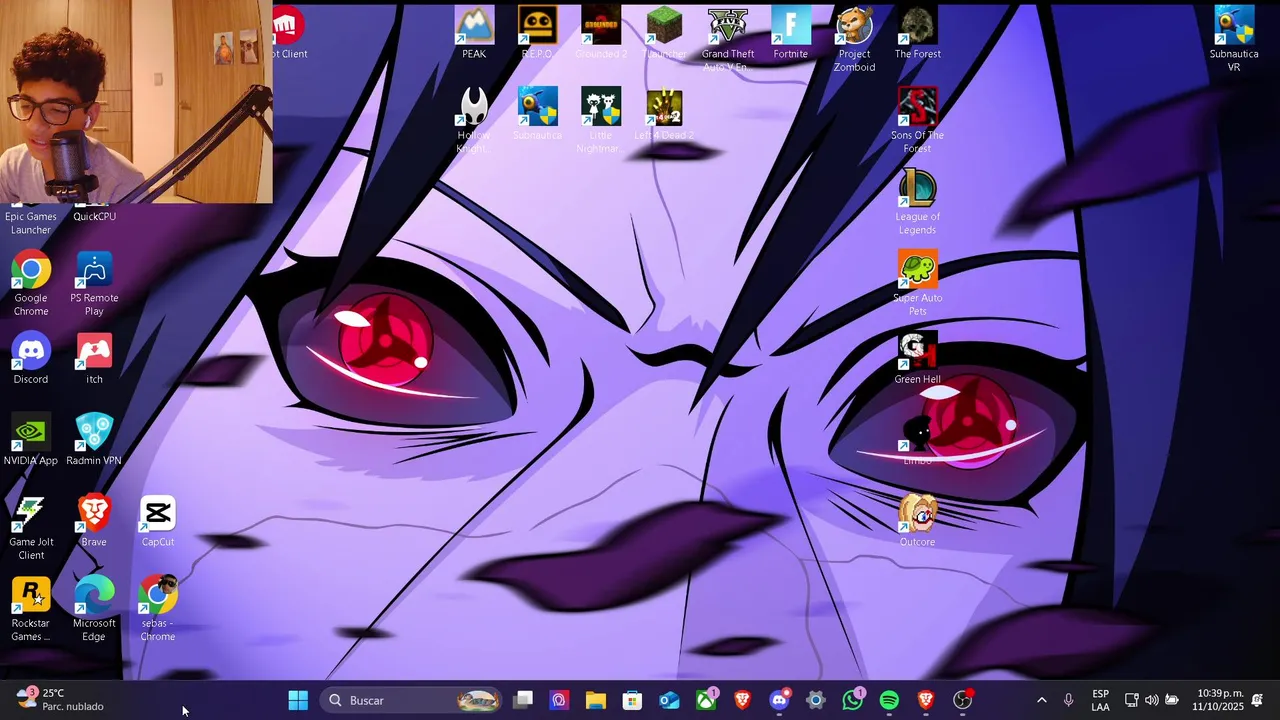Open the NVIDIA App shortcut
Image resolution: width=1280 pixels, height=720 pixels.
tap(31, 438)
